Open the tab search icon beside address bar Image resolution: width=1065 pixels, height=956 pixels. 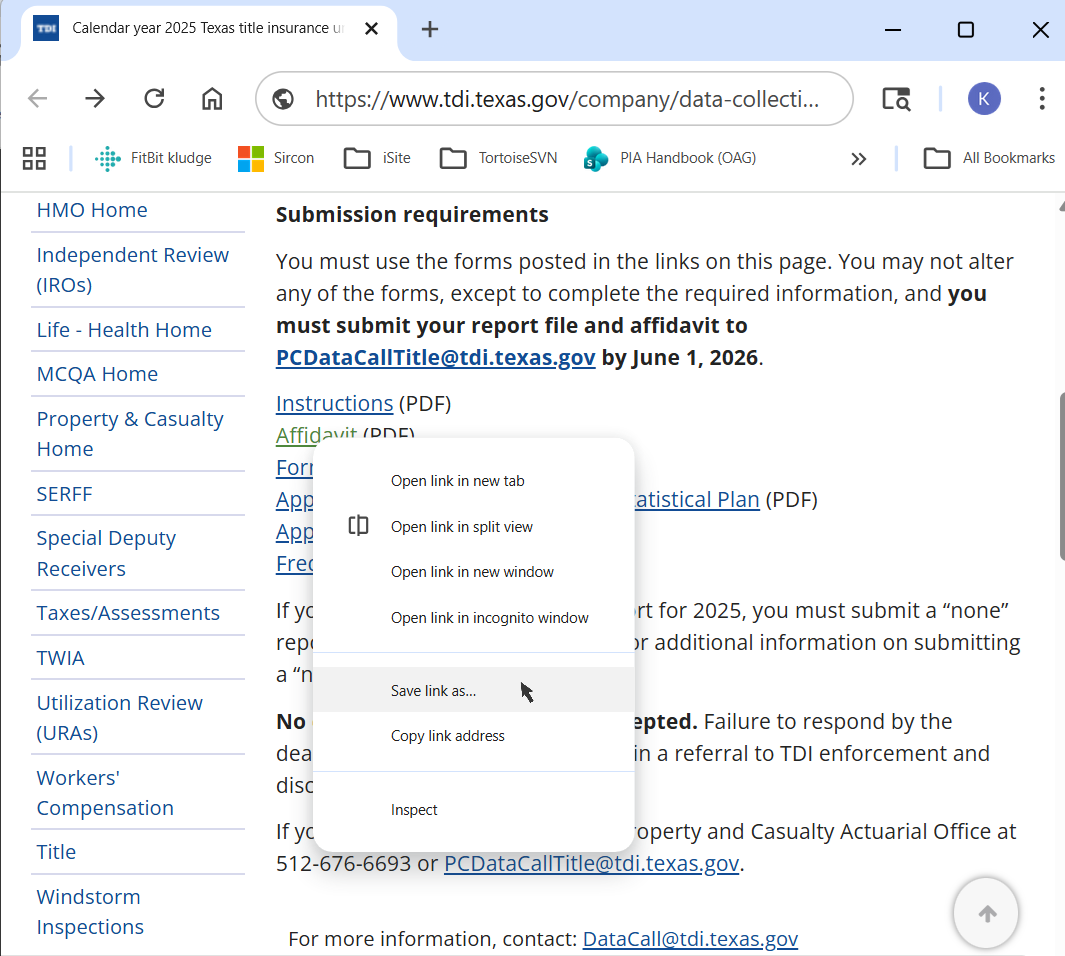tap(896, 99)
